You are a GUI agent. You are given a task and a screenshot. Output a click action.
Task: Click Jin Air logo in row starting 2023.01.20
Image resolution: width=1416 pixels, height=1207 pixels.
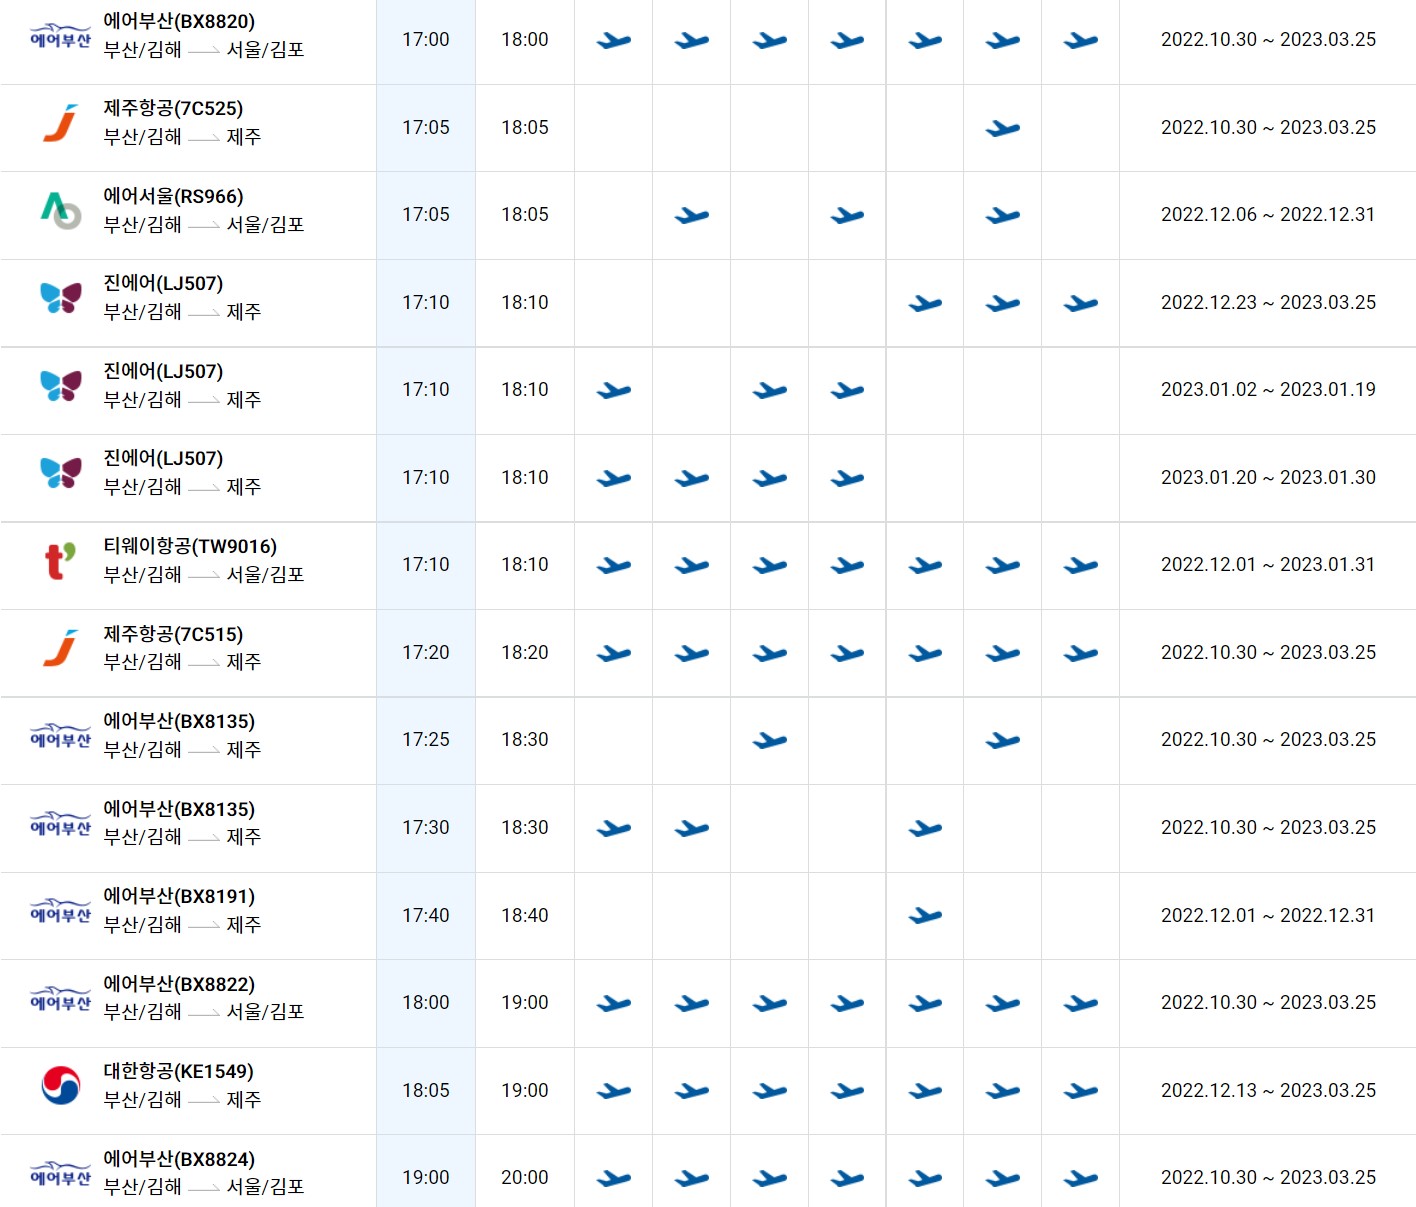[60, 473]
